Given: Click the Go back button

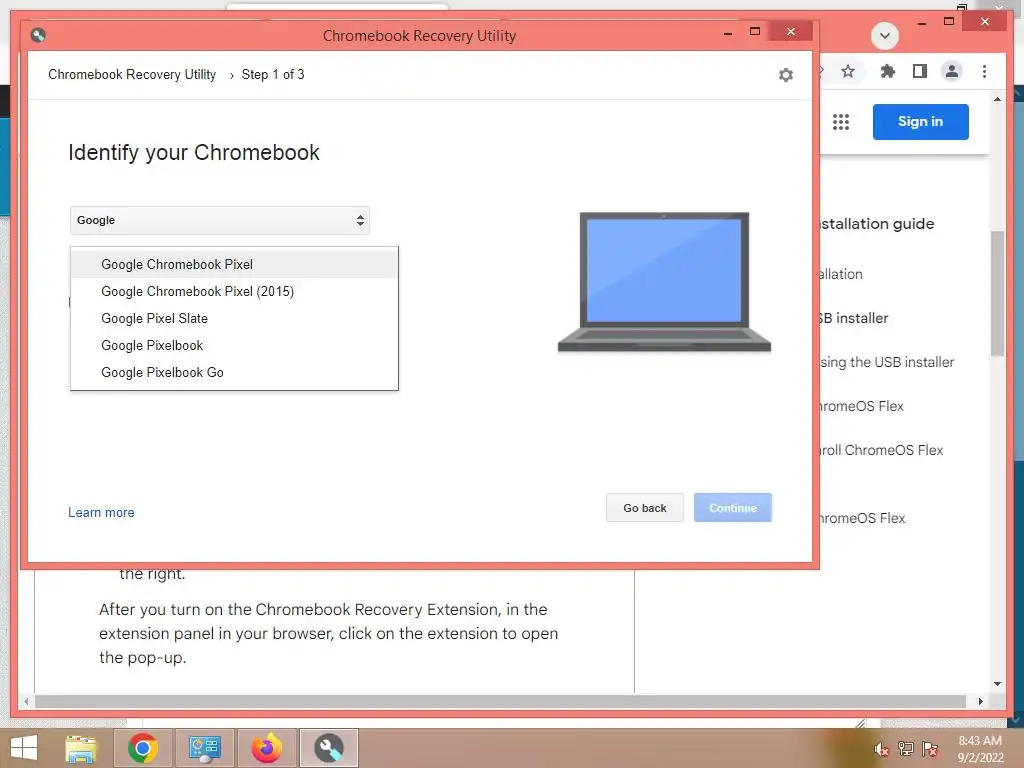Looking at the screenshot, I should pos(645,508).
